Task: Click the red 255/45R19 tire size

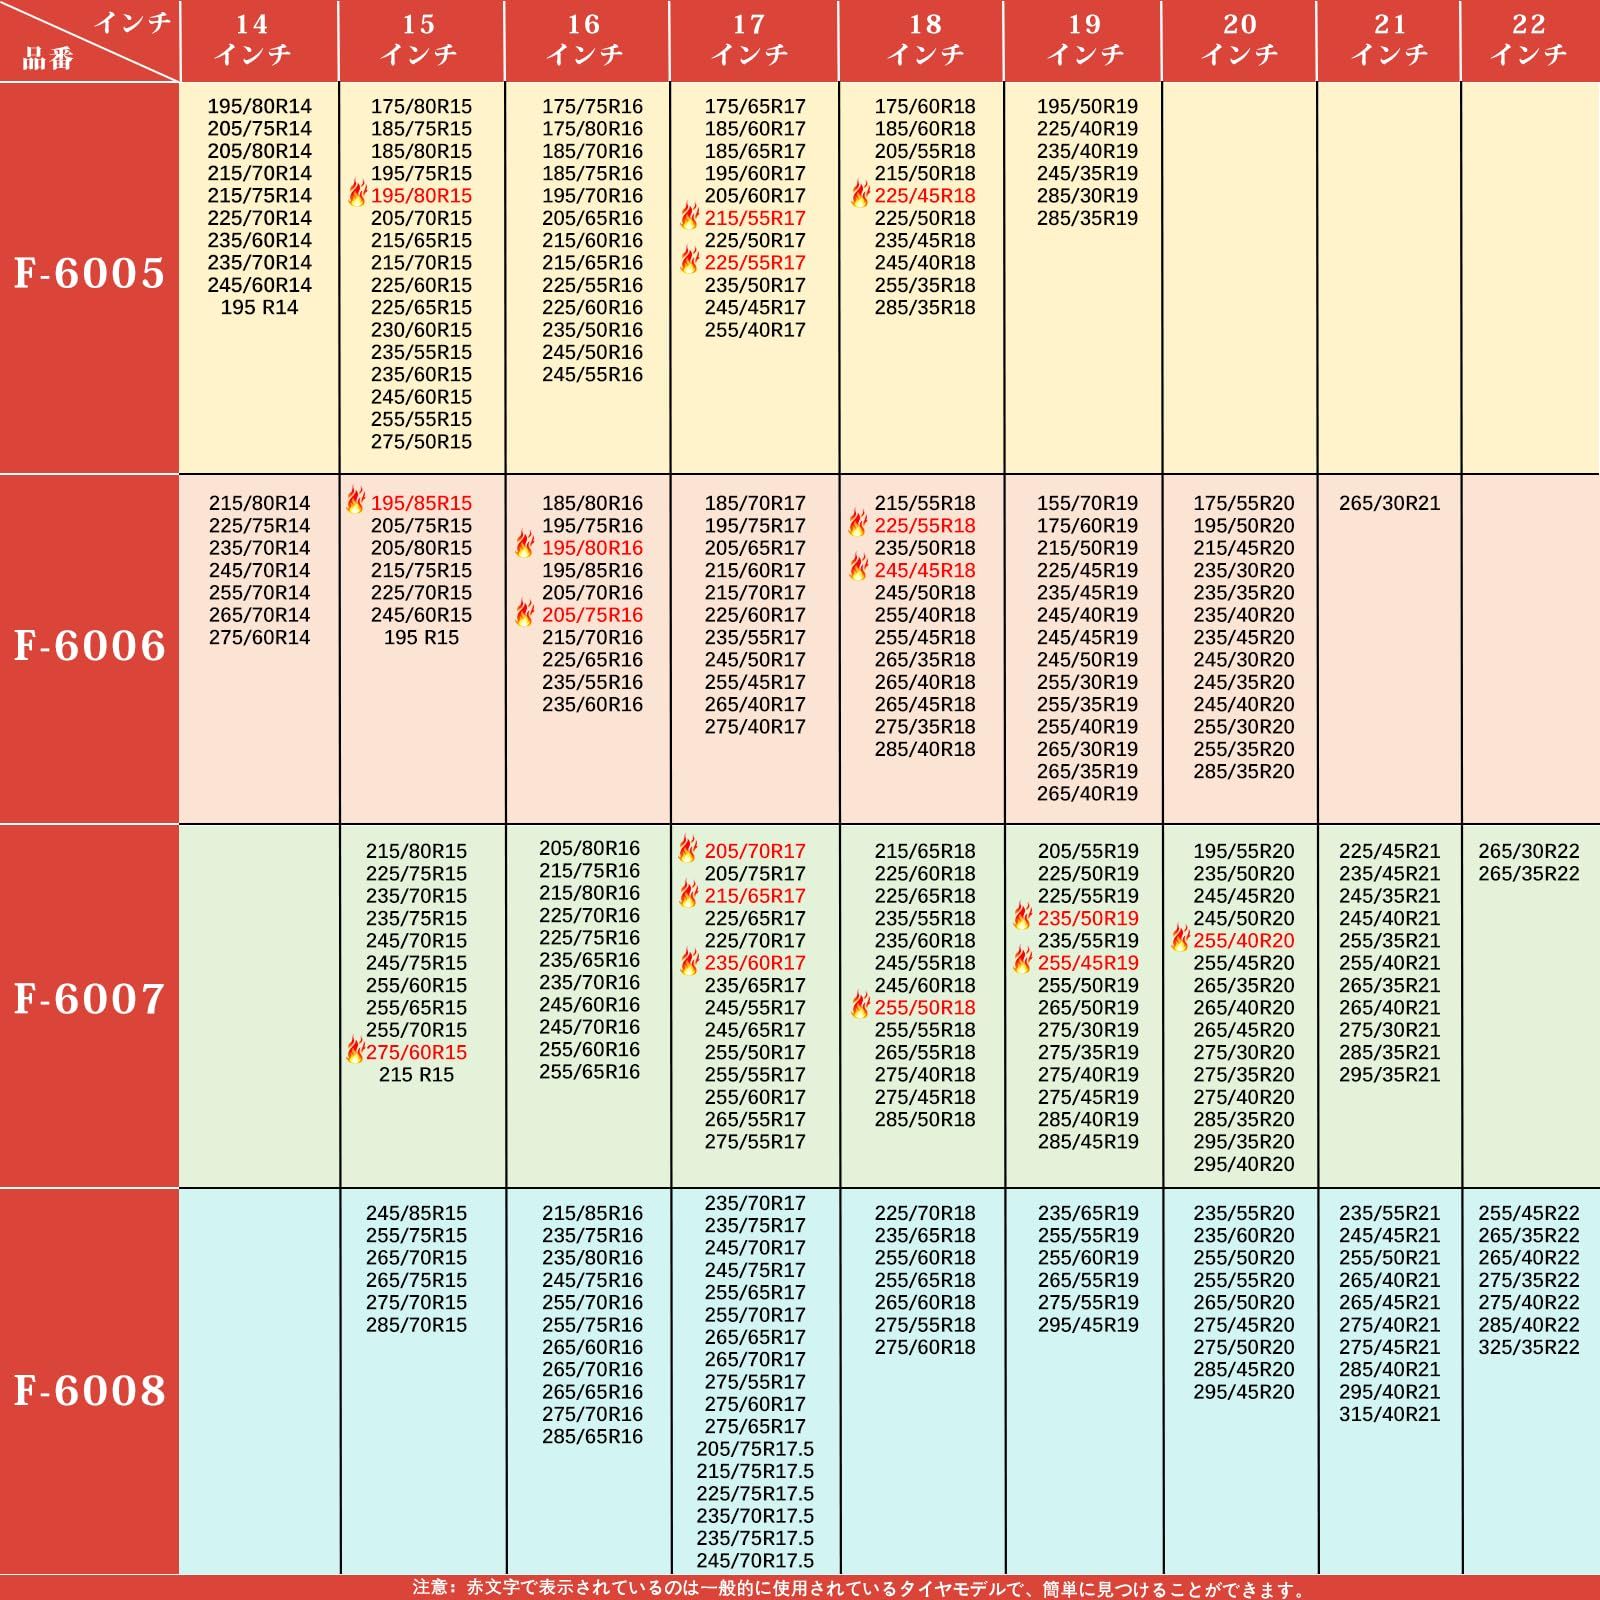Action: click(x=1088, y=962)
